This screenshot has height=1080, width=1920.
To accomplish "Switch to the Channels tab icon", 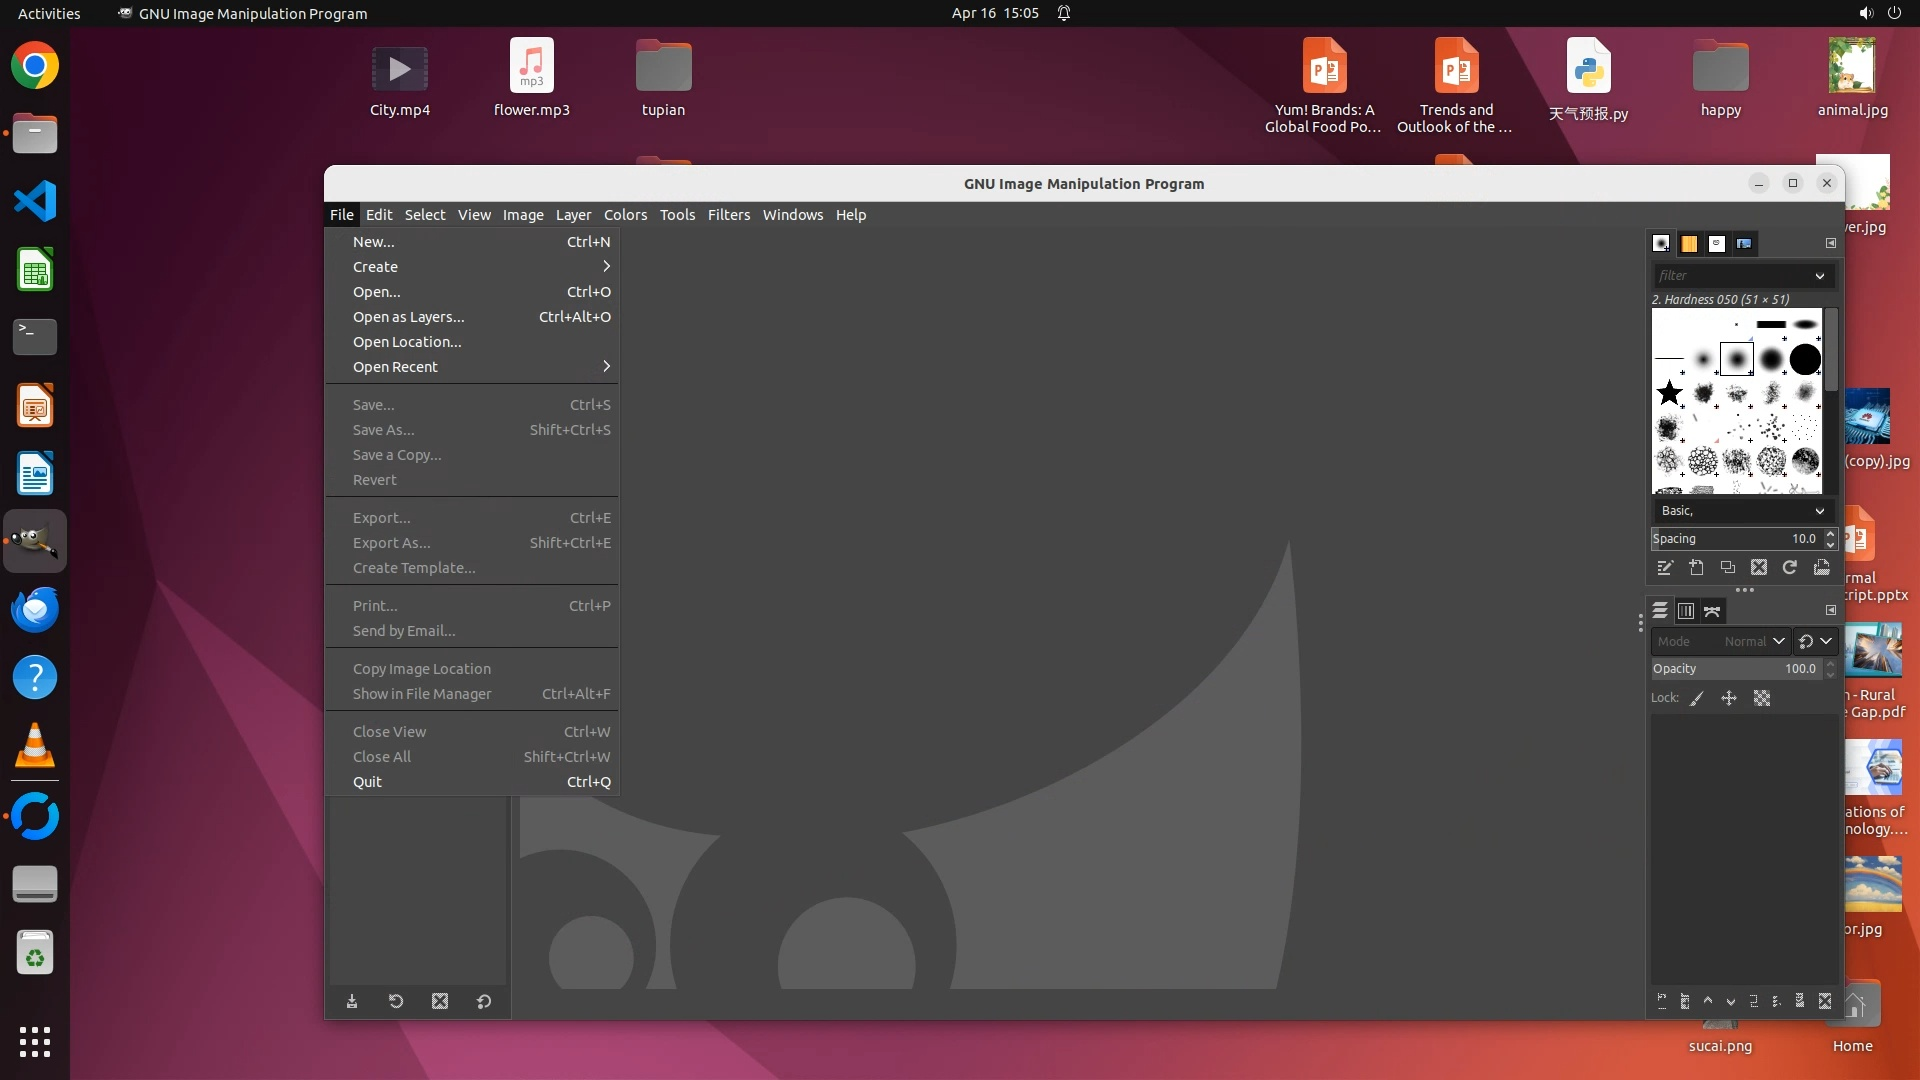I will pyautogui.click(x=1686, y=611).
